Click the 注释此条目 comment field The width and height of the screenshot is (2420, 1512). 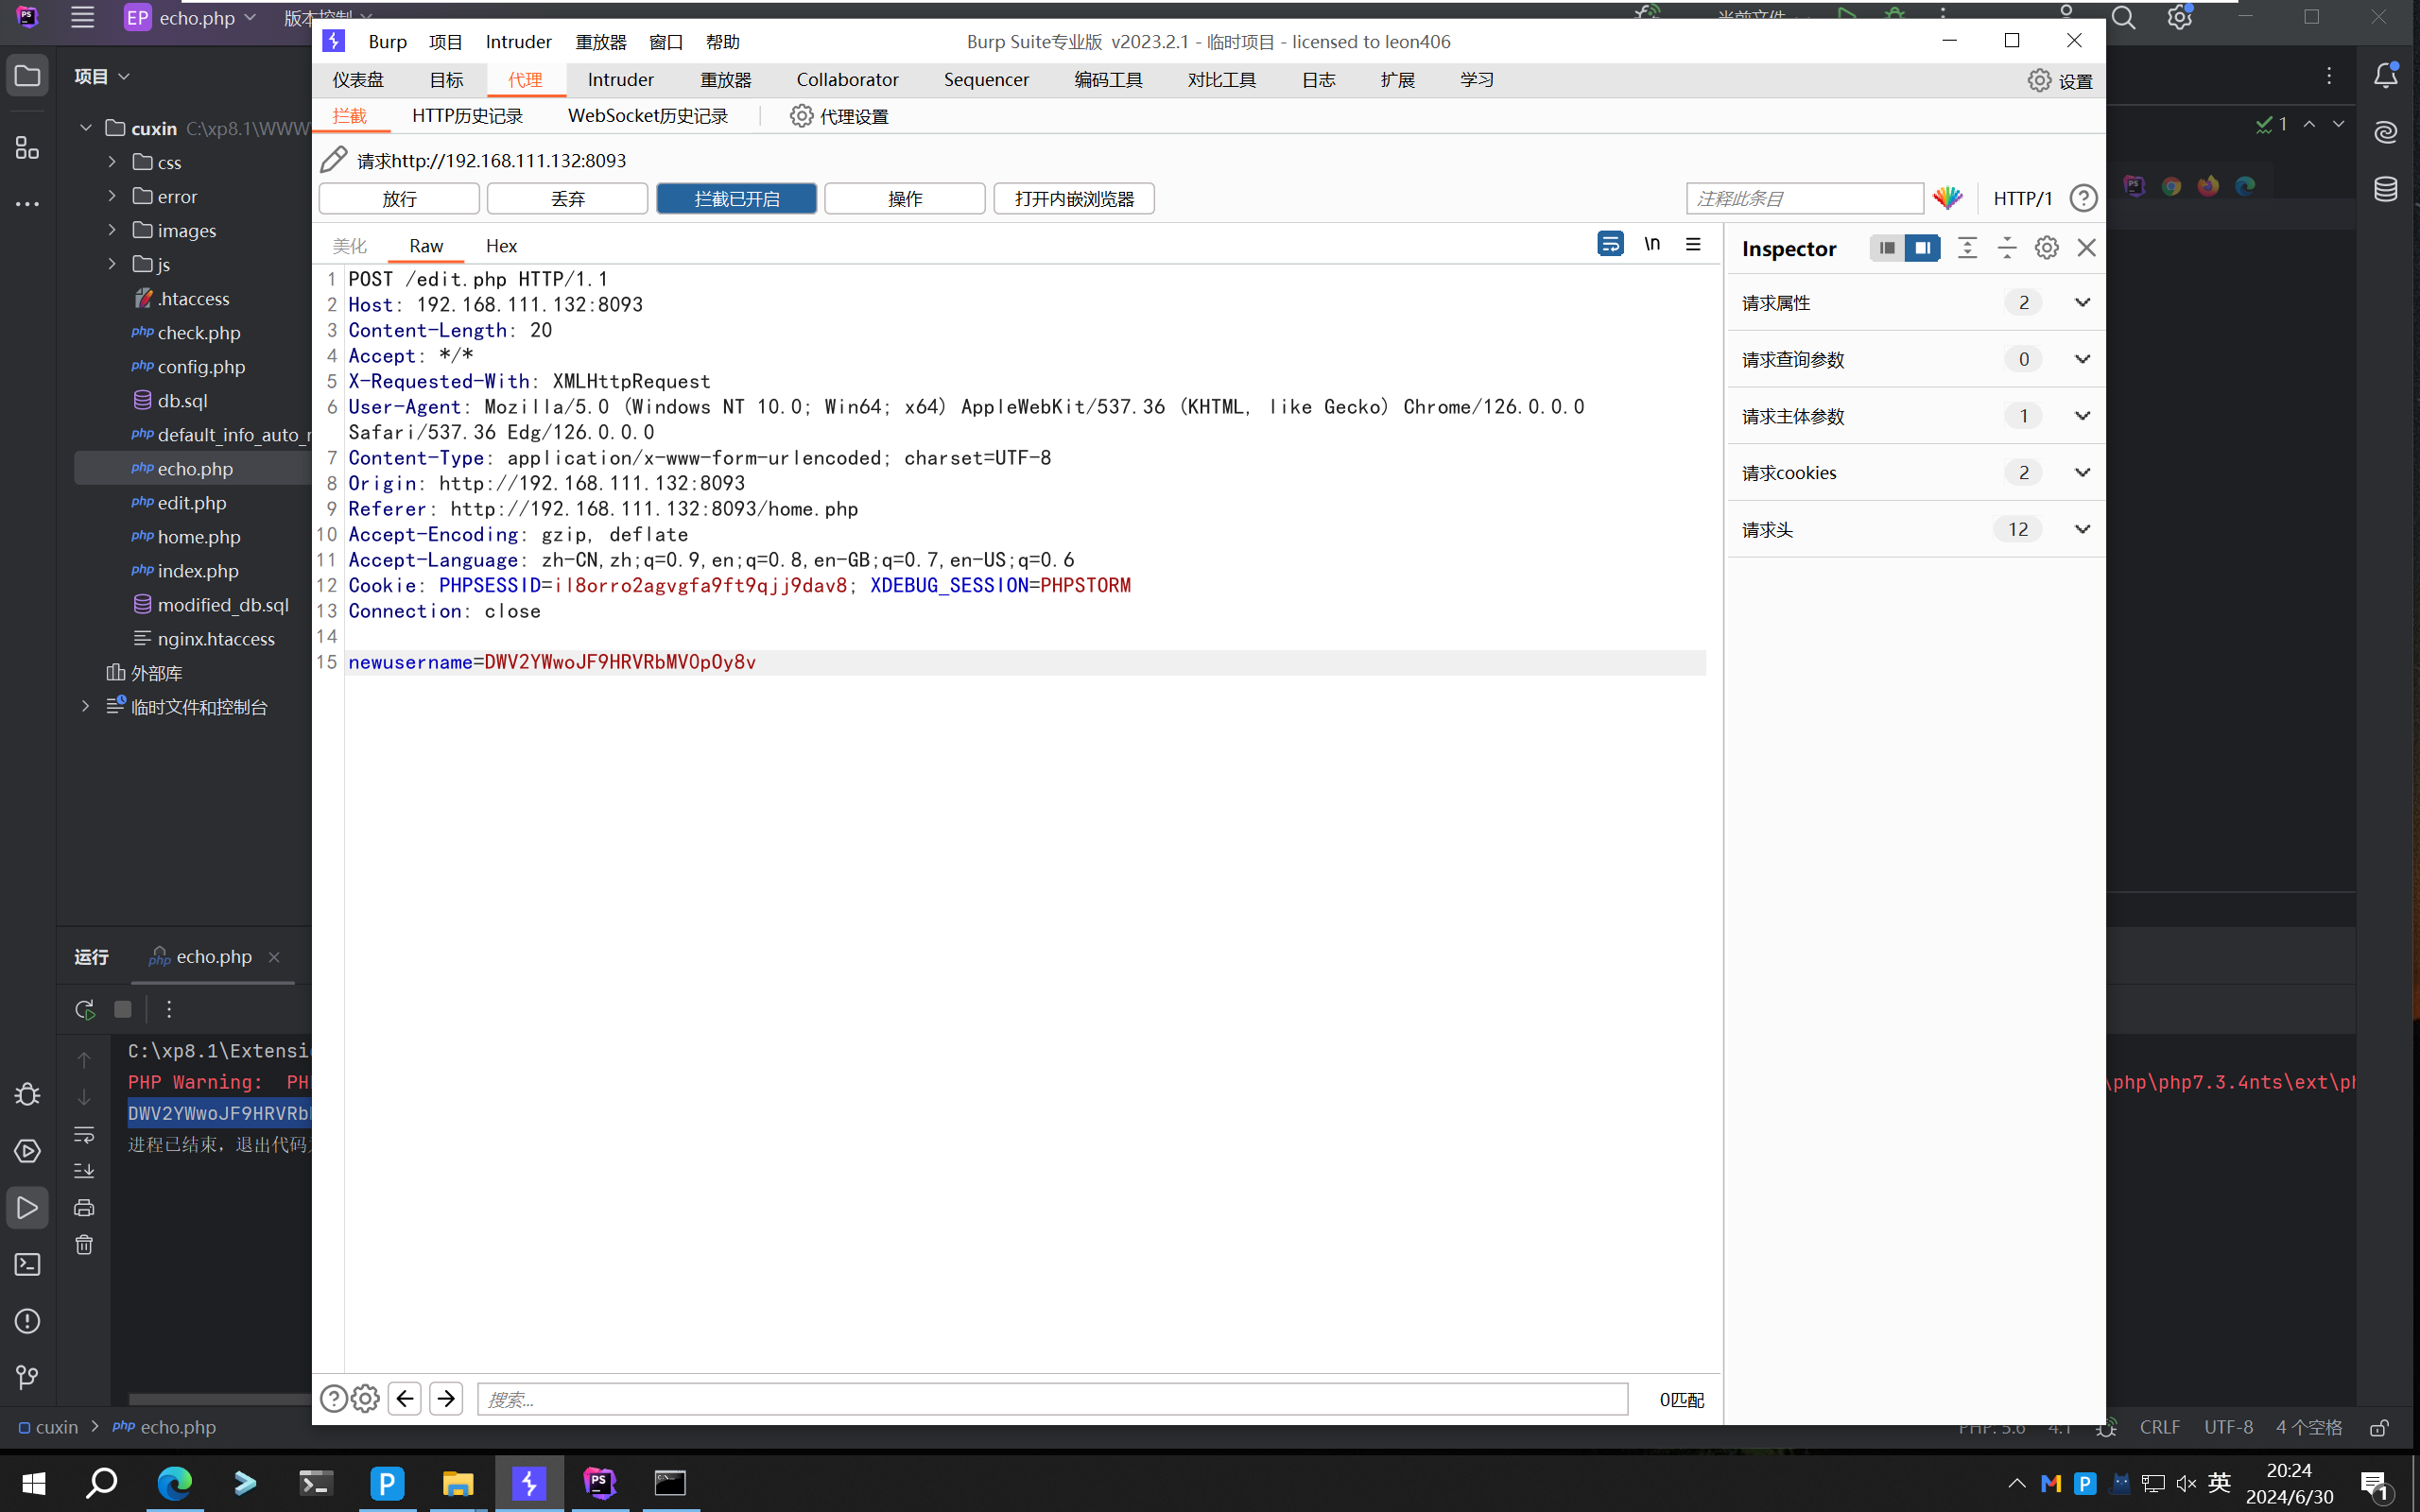[x=1805, y=198]
